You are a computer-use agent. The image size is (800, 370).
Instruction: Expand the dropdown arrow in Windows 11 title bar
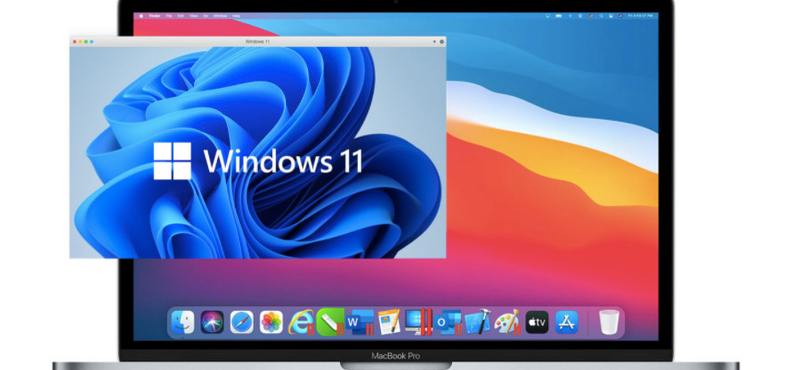point(435,41)
